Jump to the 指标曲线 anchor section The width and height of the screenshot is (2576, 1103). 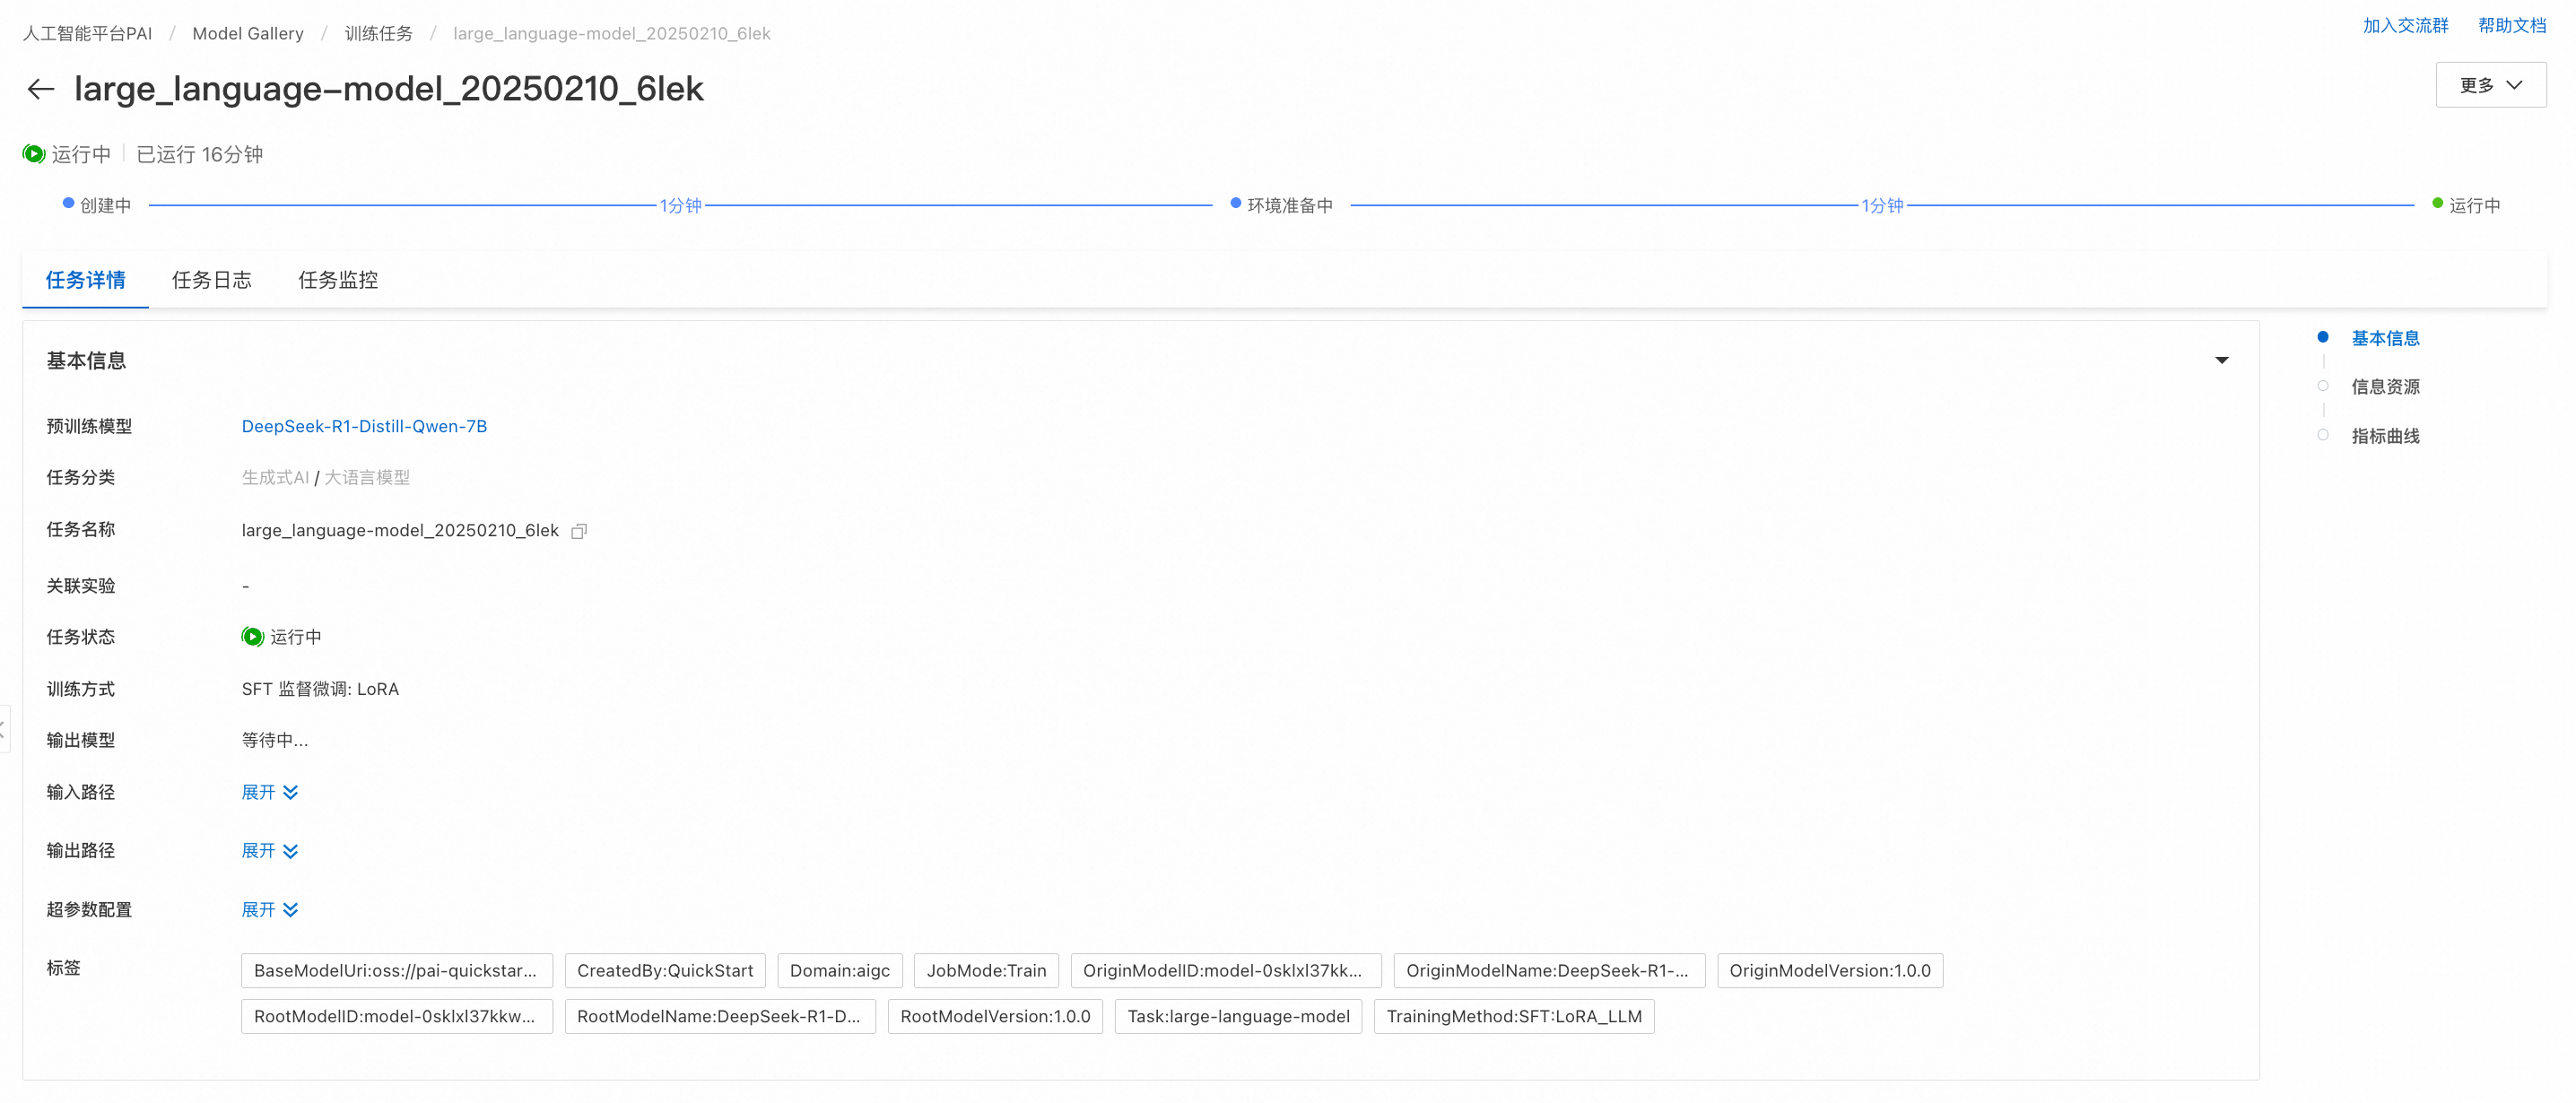(2384, 436)
